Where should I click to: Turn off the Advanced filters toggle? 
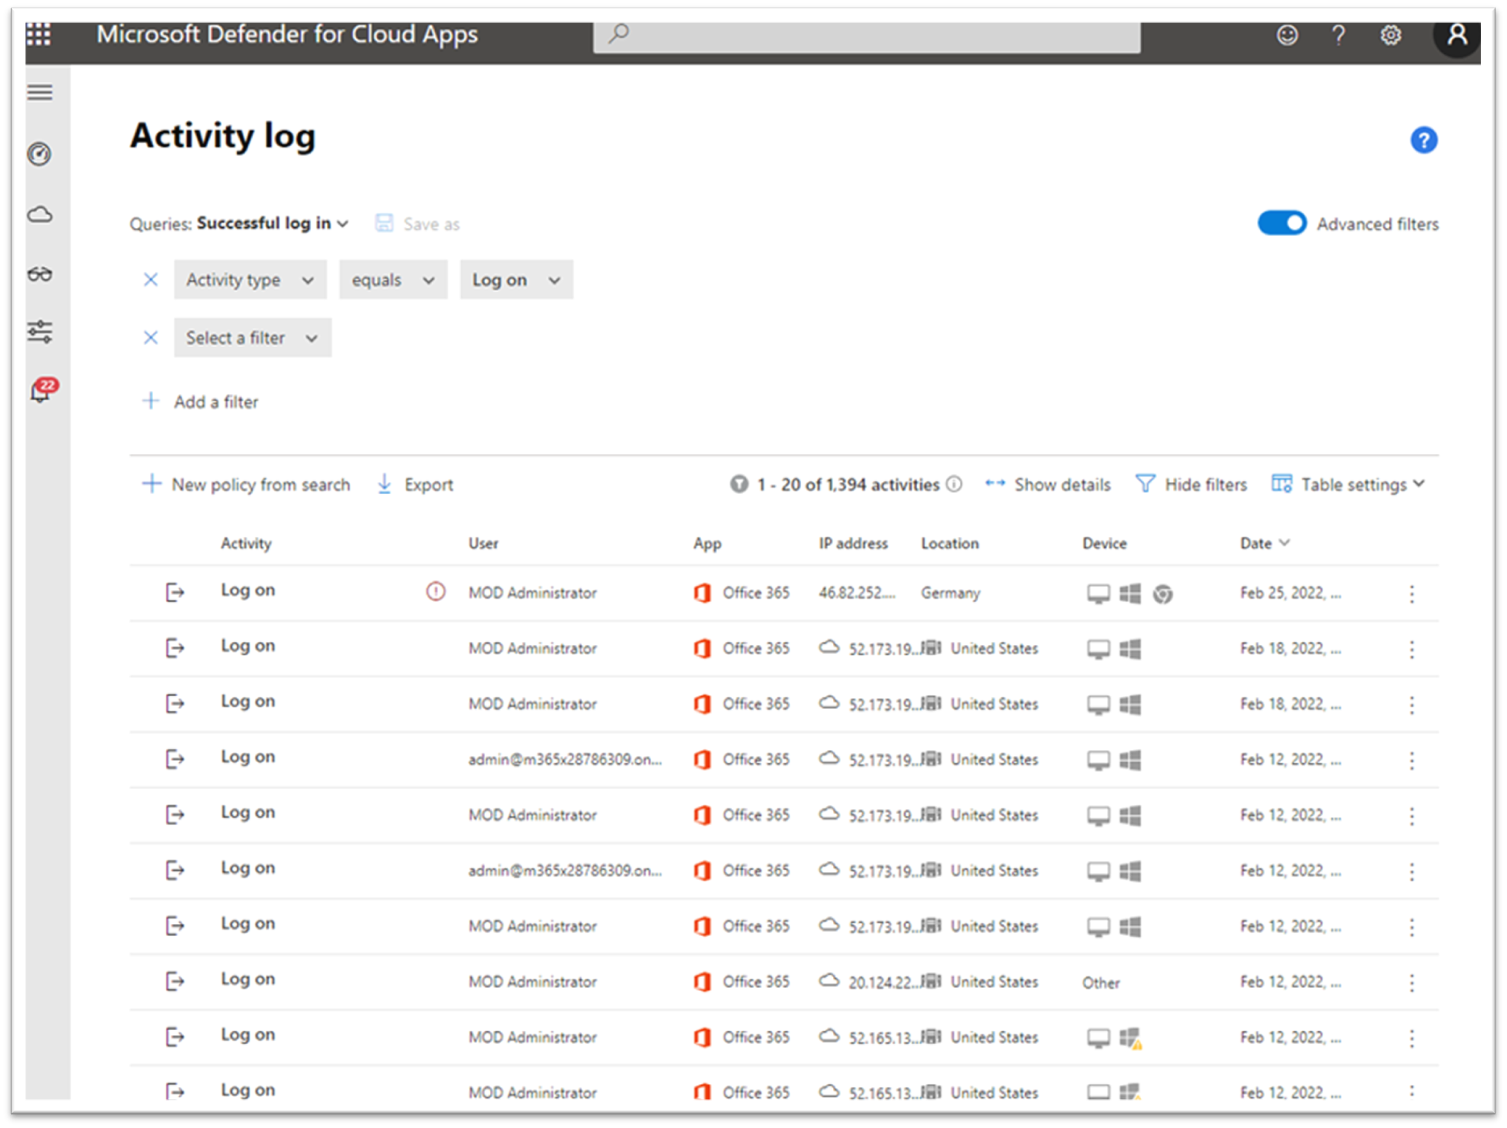(x=1281, y=223)
